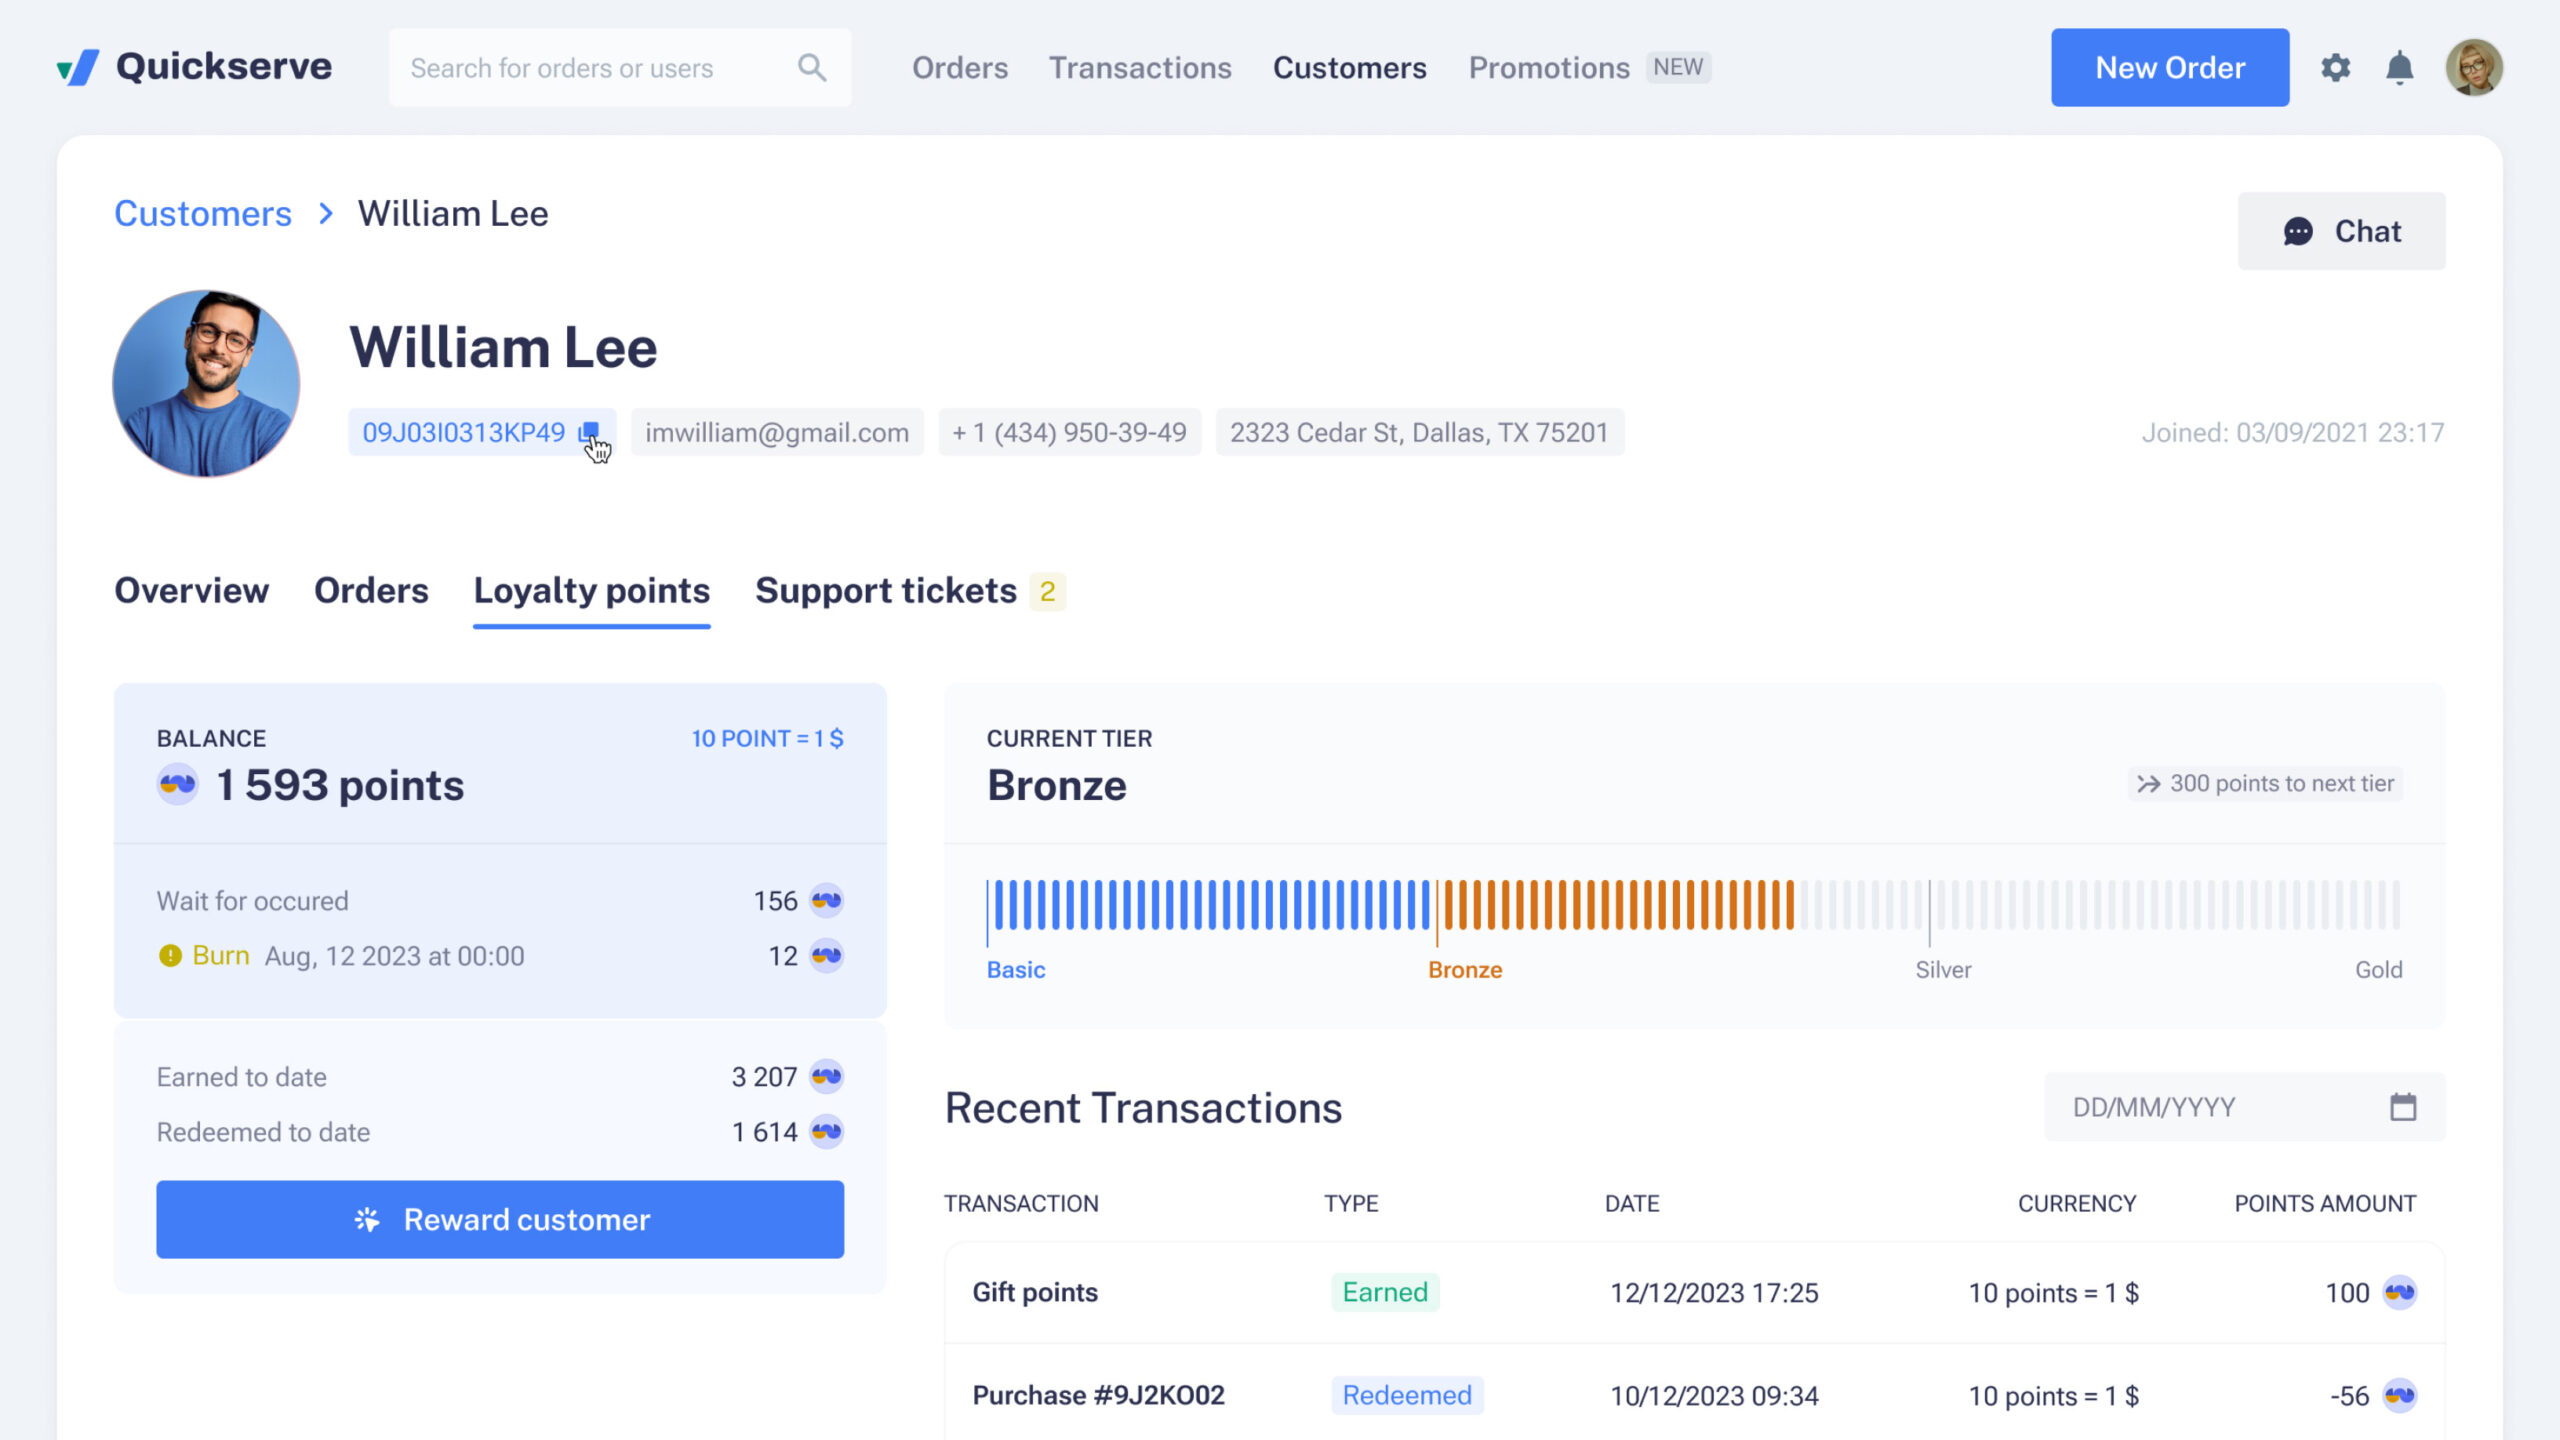Click the points coin icon beside balance
This screenshot has height=1440, width=2560.
pos(178,785)
